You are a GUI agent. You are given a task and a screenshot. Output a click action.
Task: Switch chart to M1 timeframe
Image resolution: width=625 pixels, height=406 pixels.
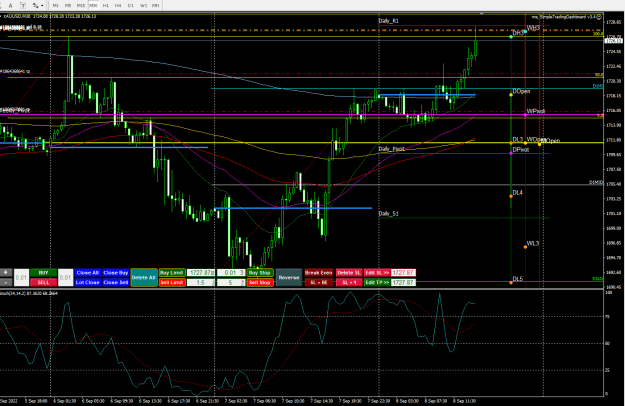click(55, 6)
